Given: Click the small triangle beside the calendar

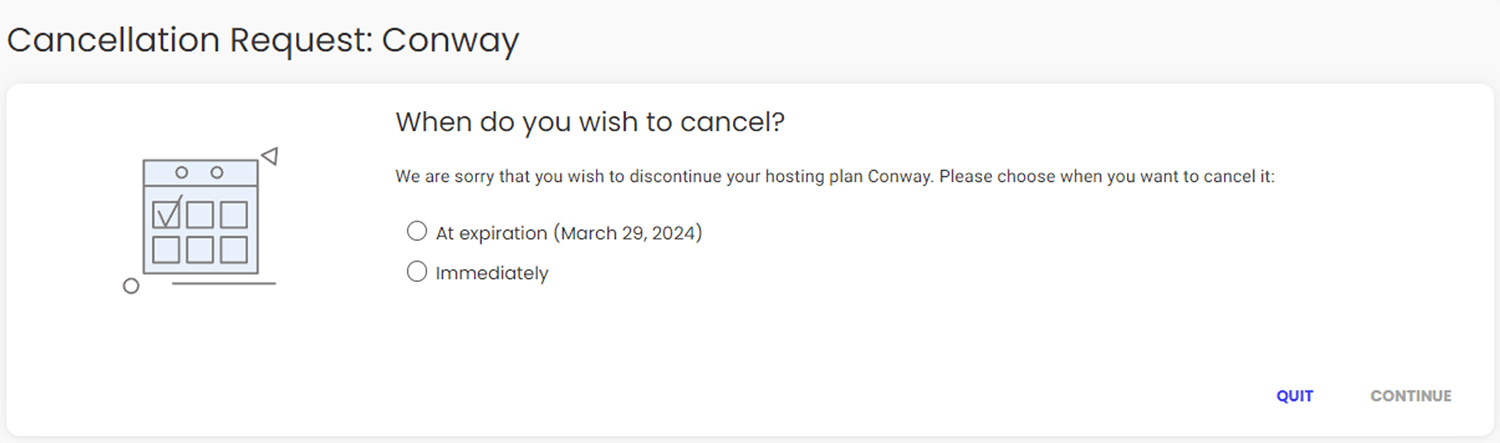Looking at the screenshot, I should (x=269, y=156).
